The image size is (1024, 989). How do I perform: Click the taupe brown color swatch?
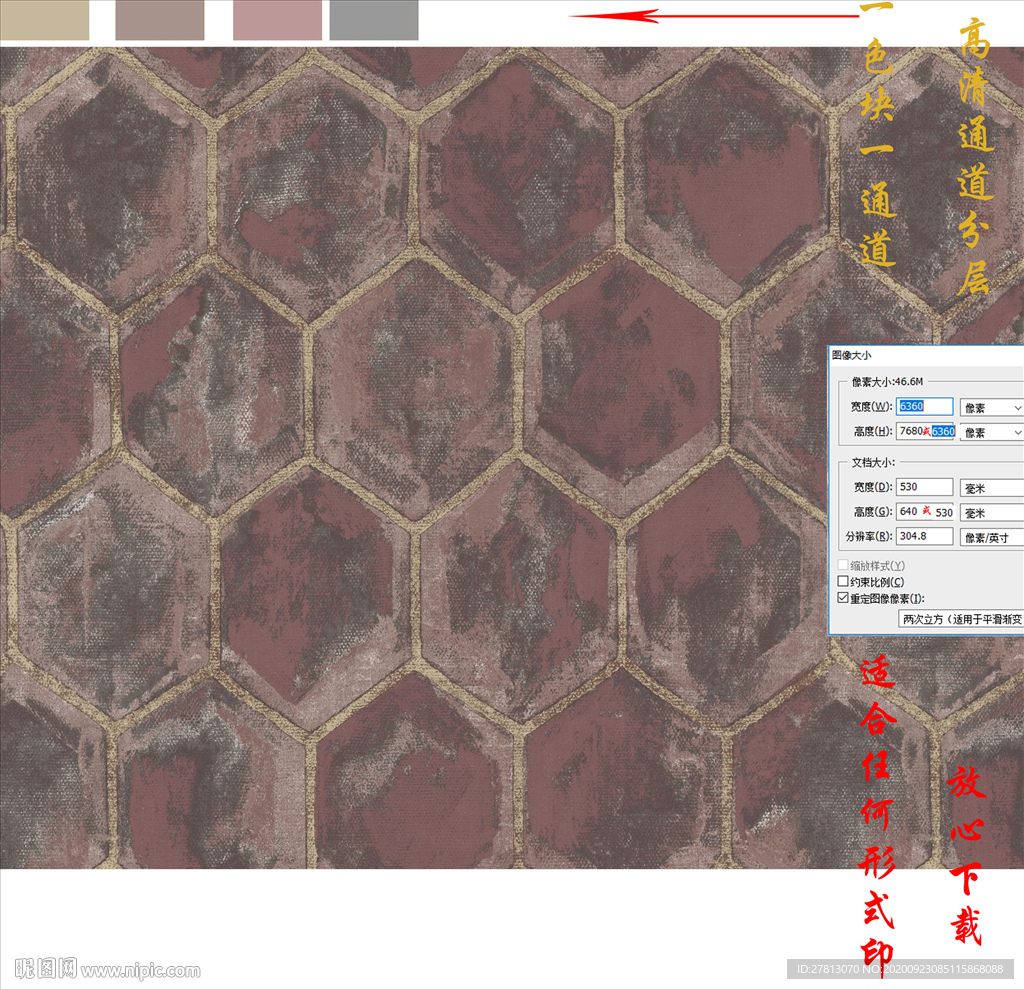(160, 20)
